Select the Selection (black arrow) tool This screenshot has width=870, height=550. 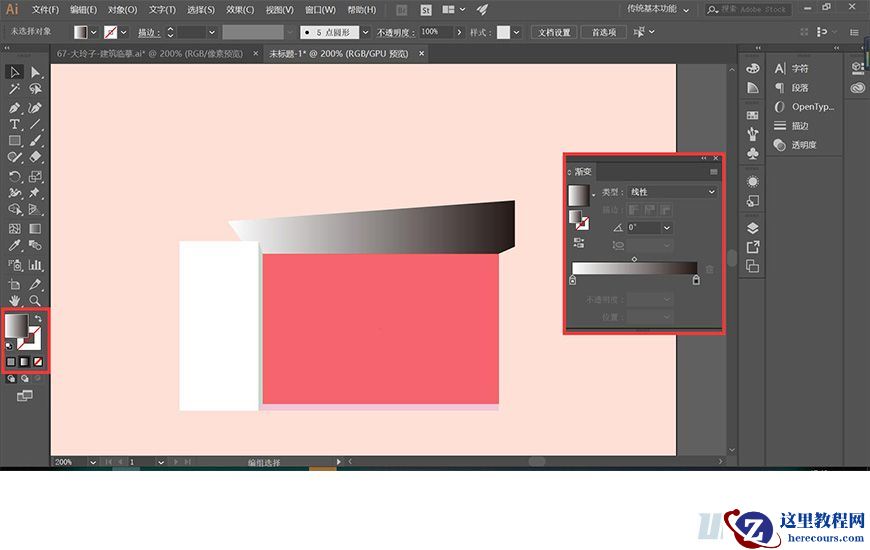[15, 72]
